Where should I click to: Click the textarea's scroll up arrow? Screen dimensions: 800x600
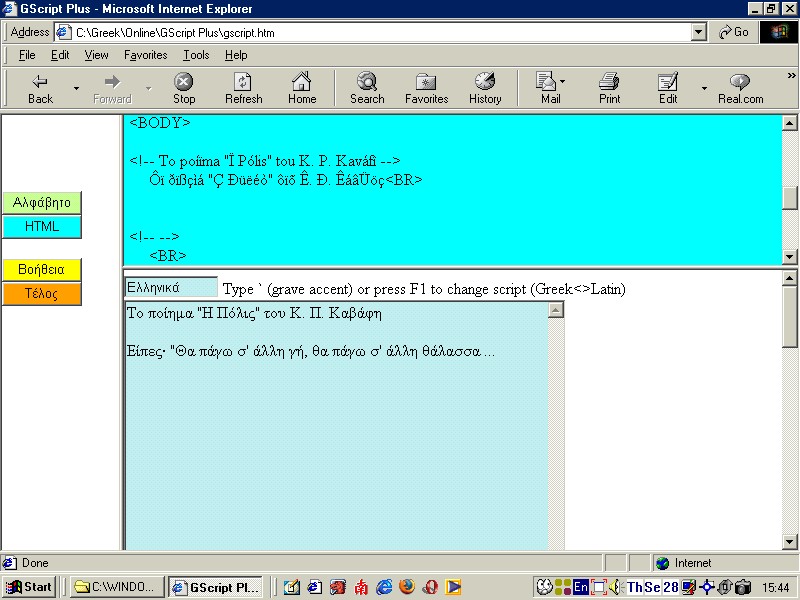coord(556,310)
